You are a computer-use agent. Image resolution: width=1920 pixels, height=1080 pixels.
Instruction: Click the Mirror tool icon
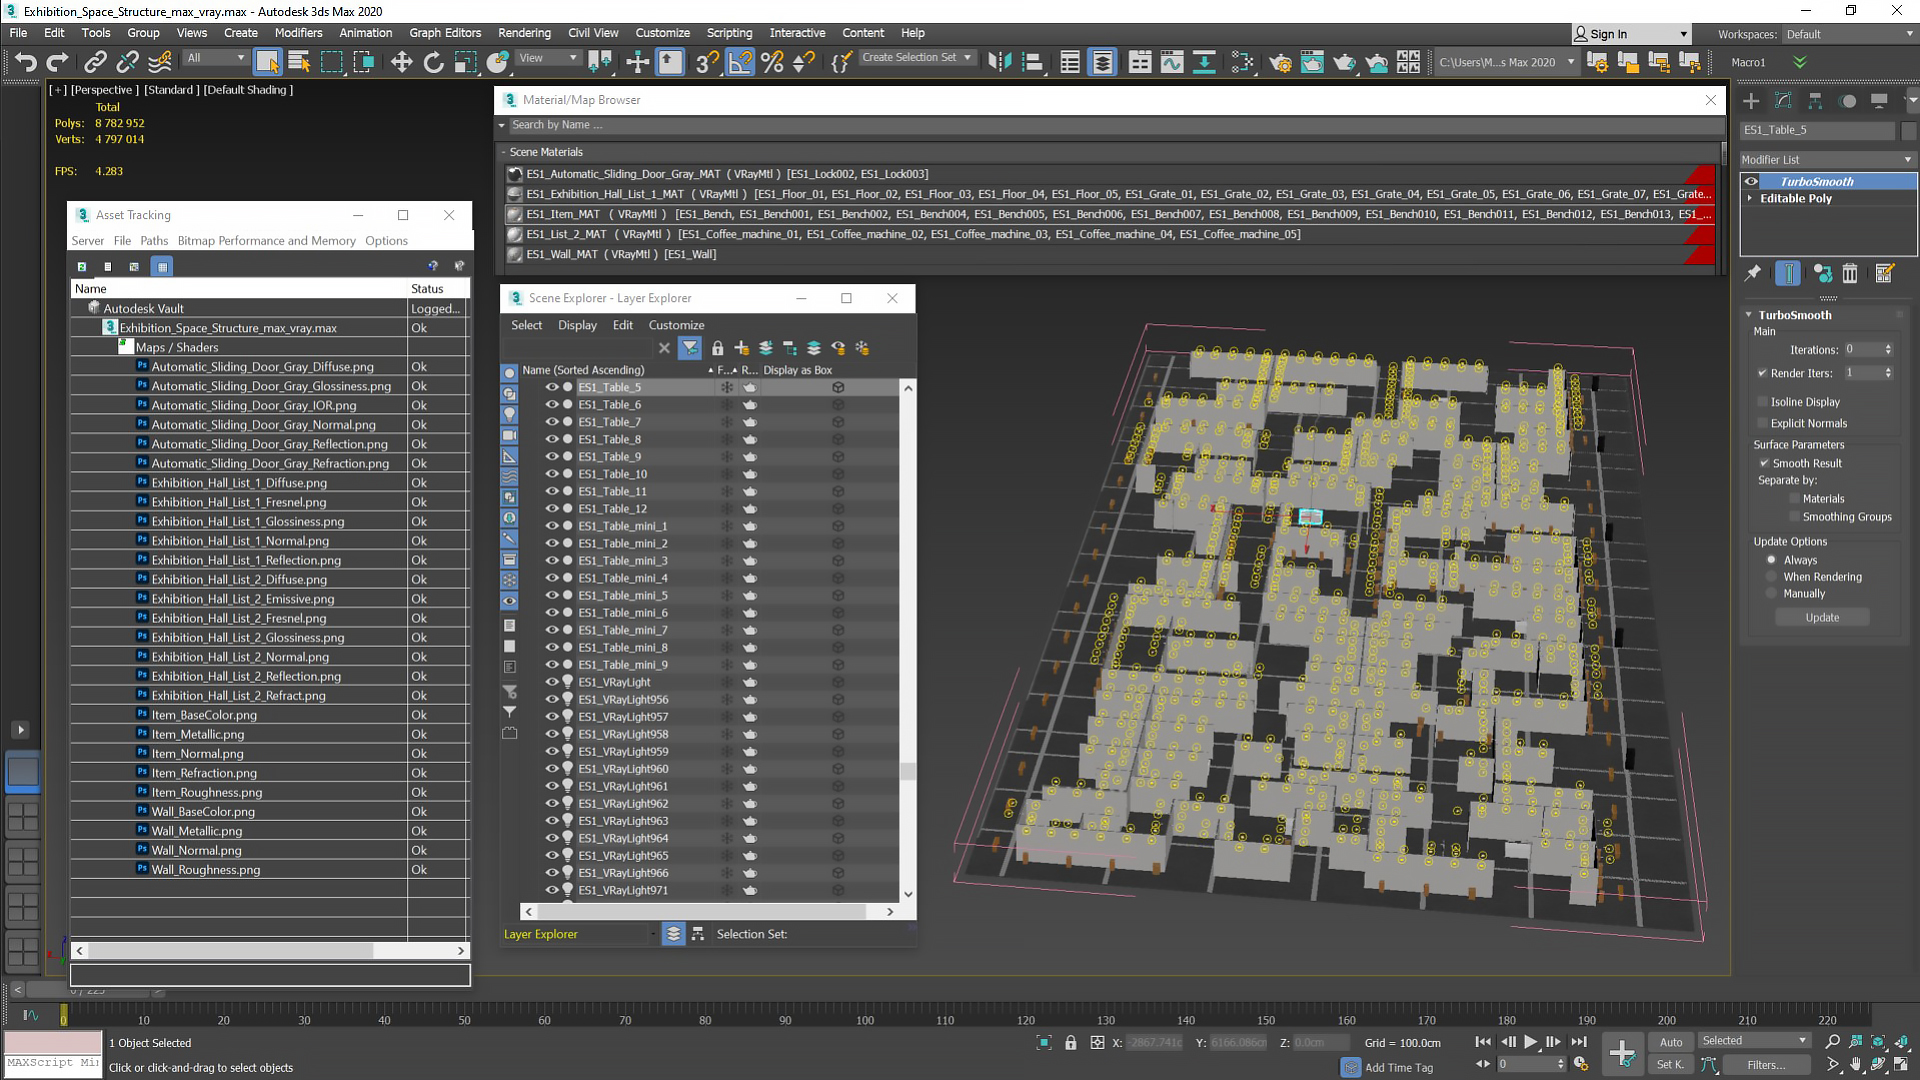coord(999,62)
